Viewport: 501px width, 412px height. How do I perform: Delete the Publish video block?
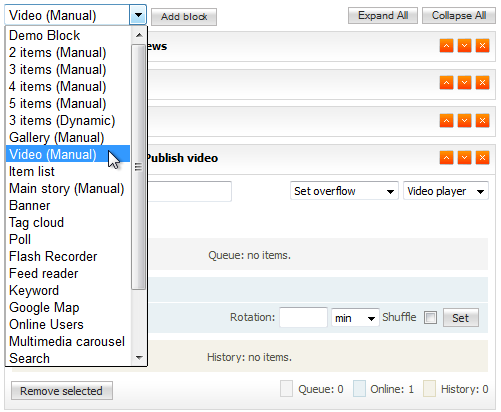point(482,158)
